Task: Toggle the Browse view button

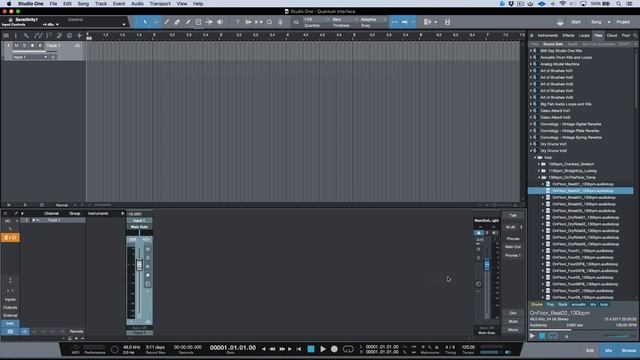Action: 629,351
